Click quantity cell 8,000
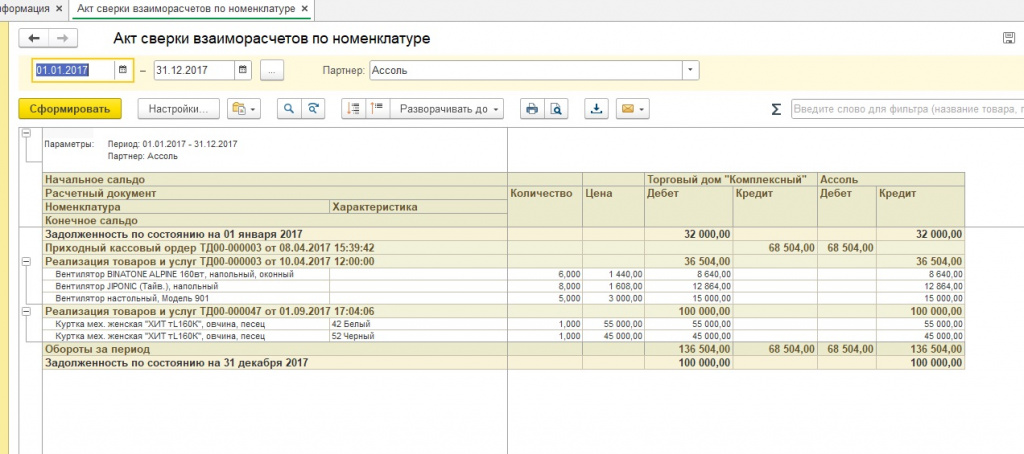 (x=545, y=286)
